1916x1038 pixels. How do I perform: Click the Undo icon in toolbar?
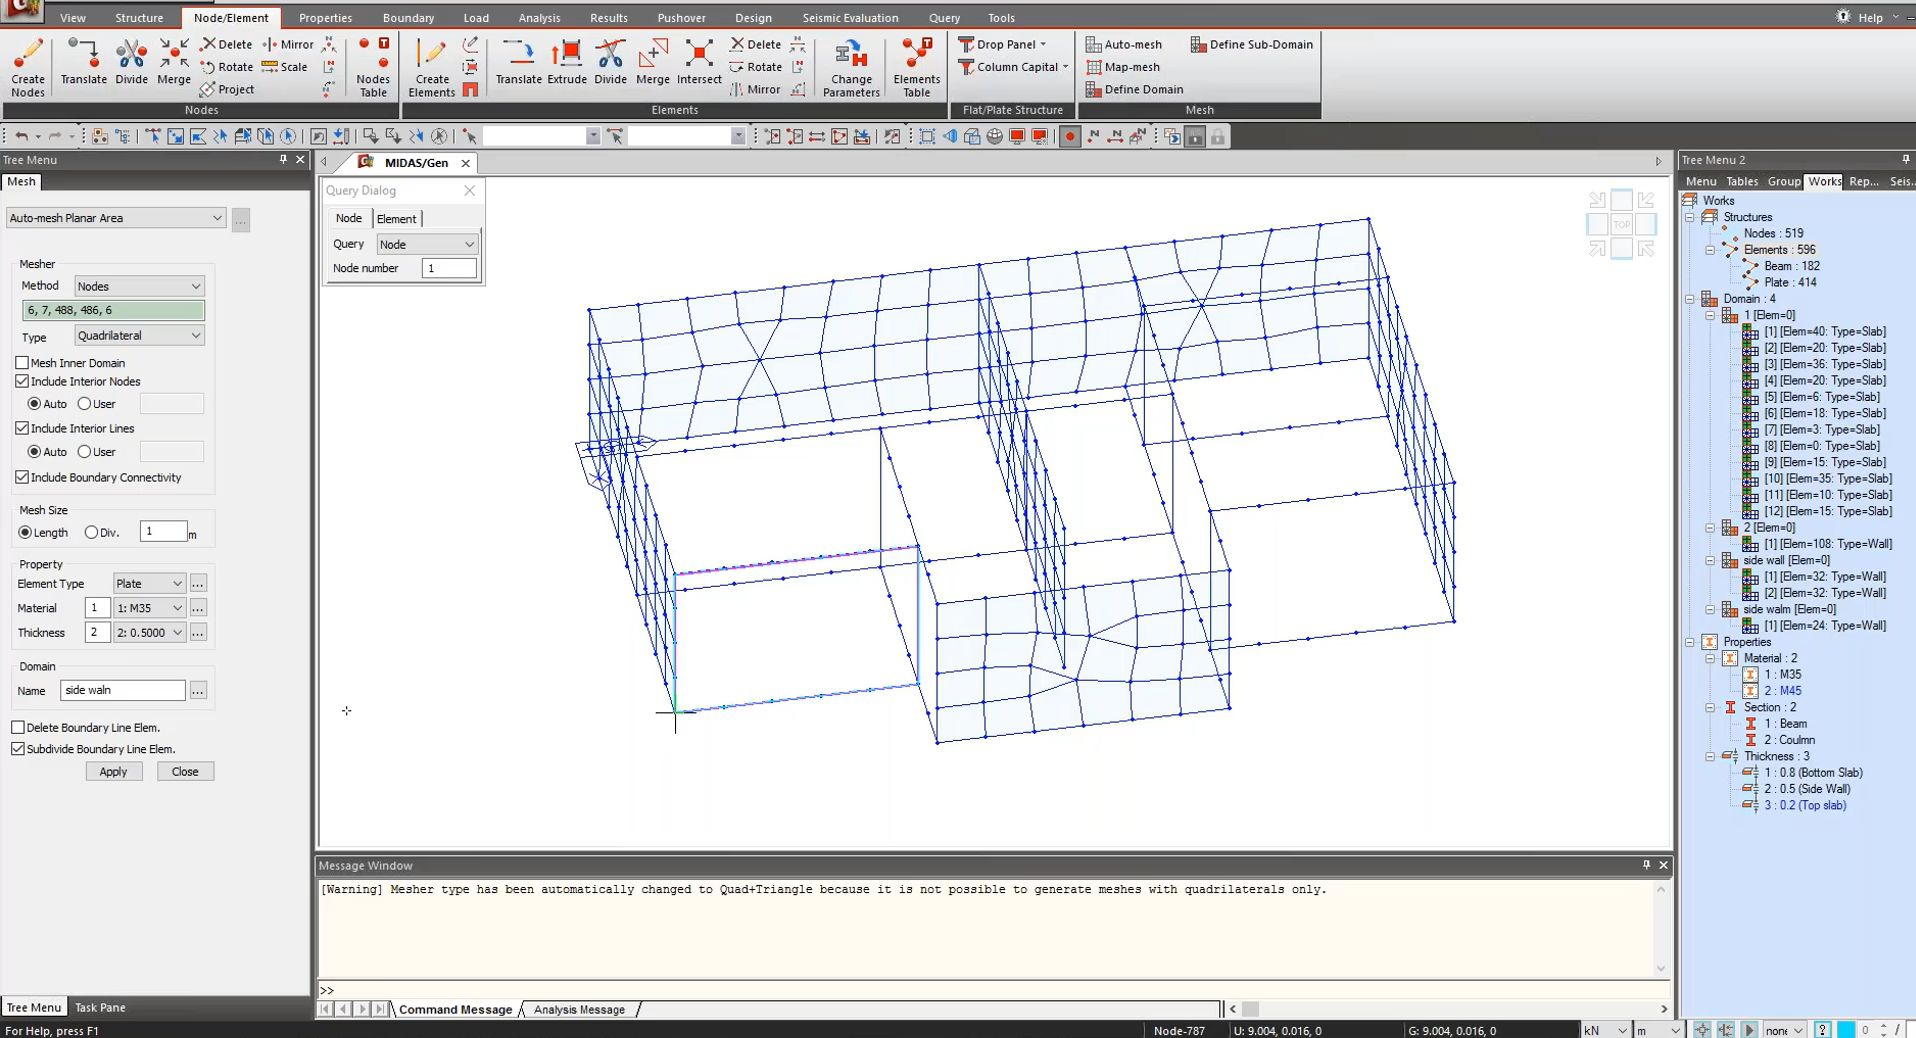21,136
